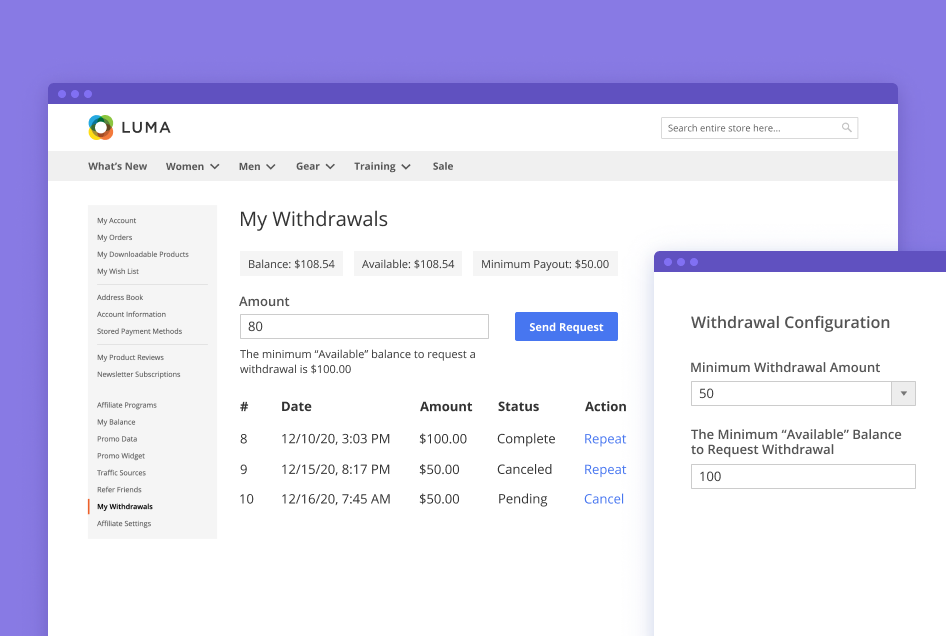Click the search magnifier icon

[x=846, y=128]
